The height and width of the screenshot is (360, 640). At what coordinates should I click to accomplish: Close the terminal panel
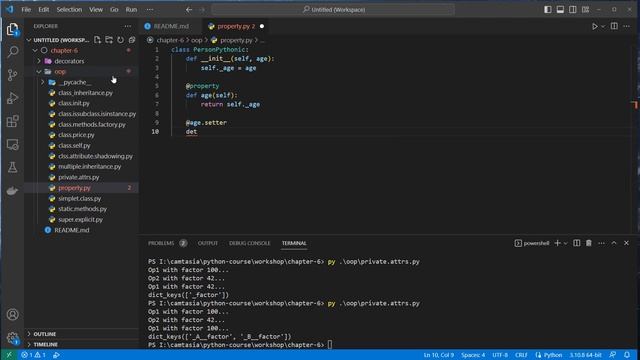tap(627, 243)
